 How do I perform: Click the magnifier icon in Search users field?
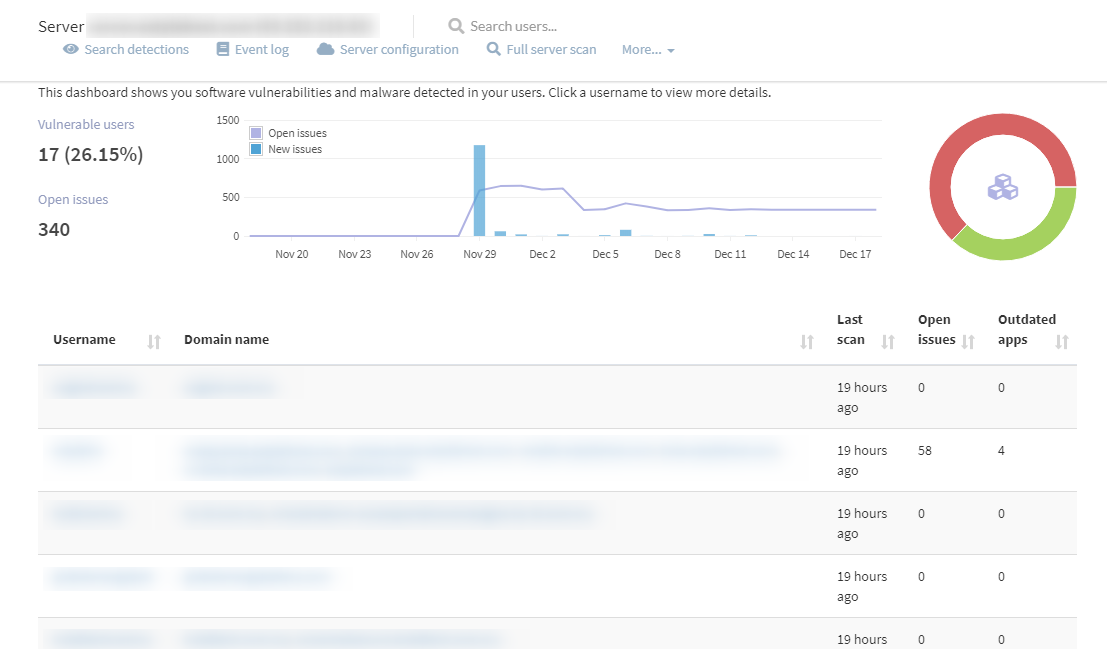point(456,26)
